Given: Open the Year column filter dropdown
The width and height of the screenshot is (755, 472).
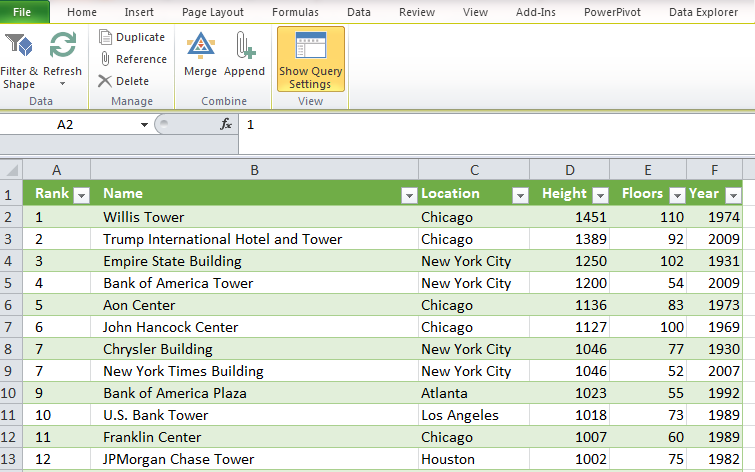Looking at the screenshot, I should (x=733, y=195).
